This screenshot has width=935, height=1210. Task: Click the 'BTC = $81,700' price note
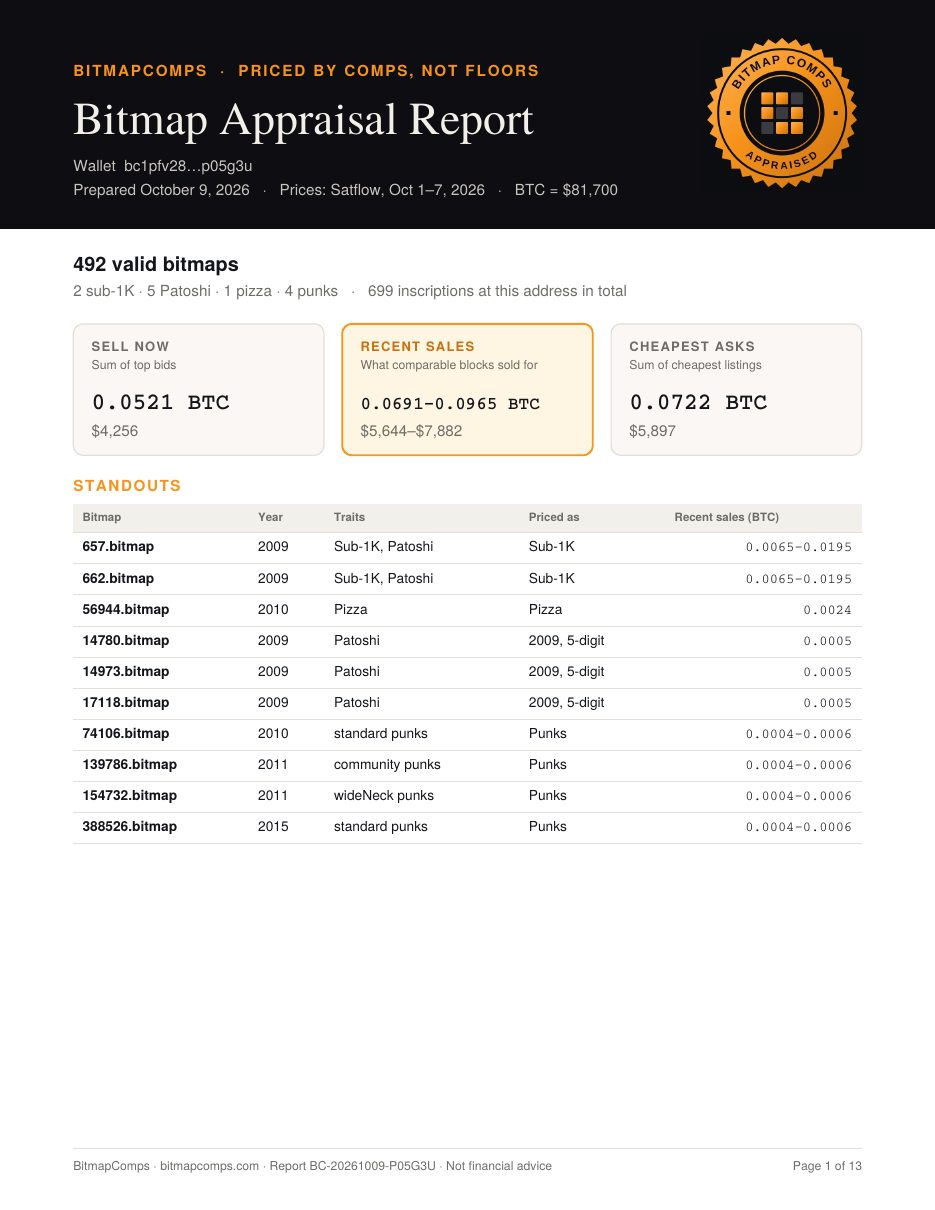coord(566,189)
